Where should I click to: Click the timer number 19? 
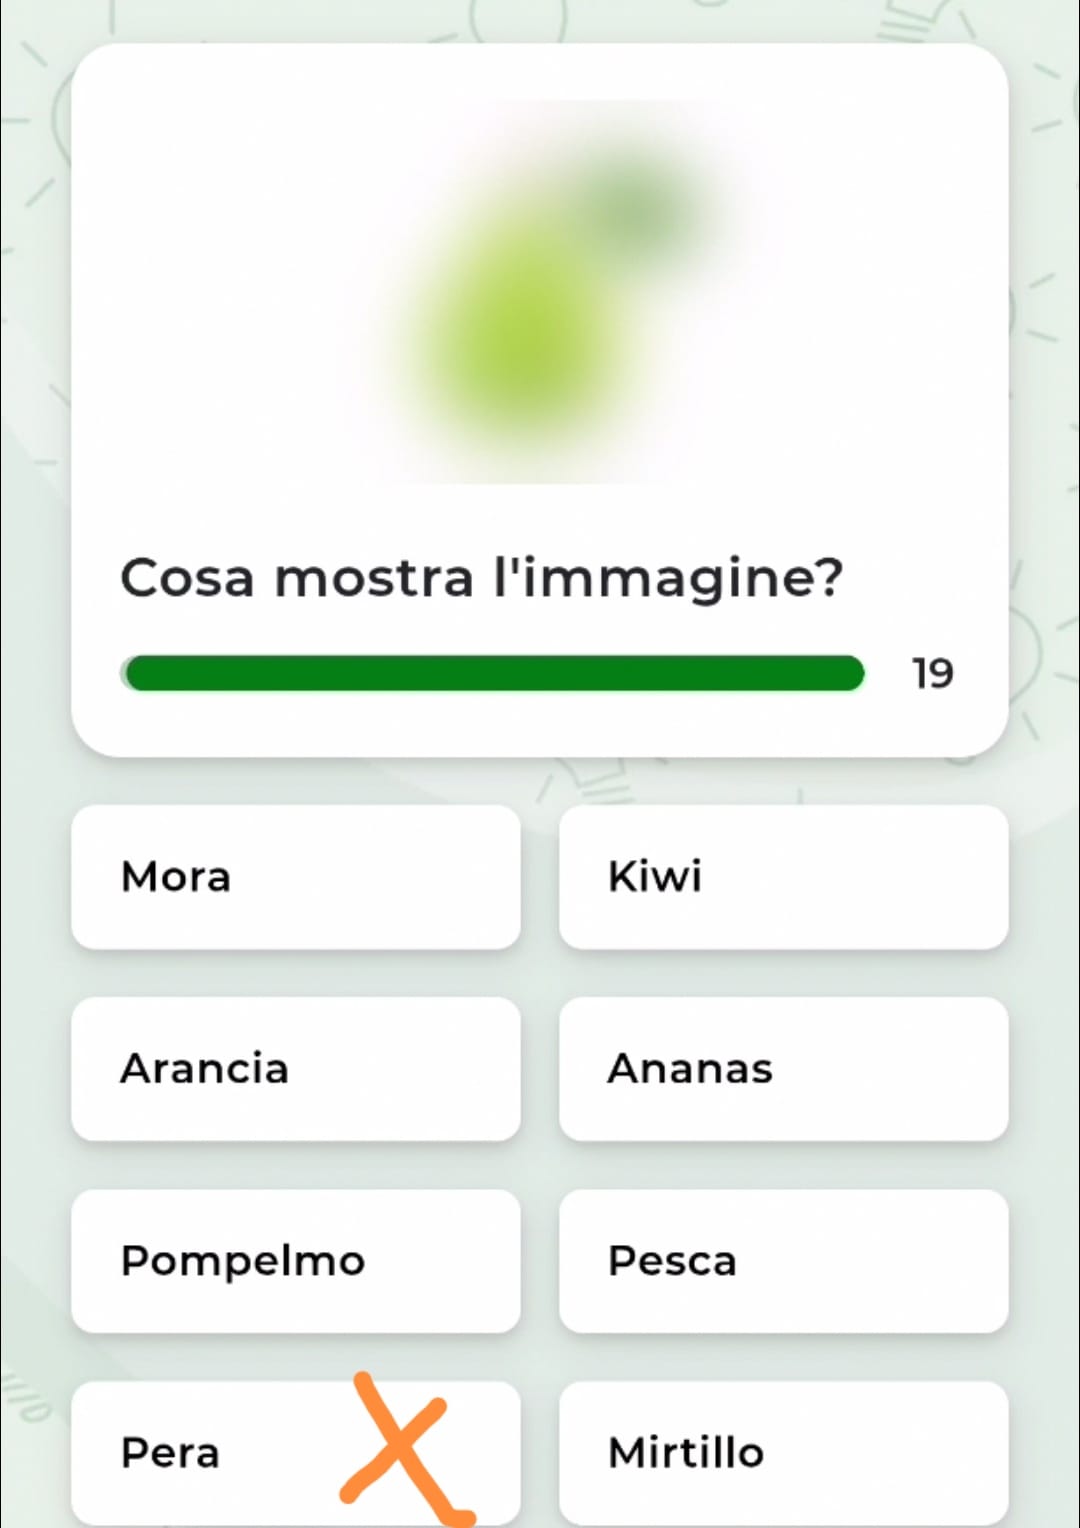[932, 674]
